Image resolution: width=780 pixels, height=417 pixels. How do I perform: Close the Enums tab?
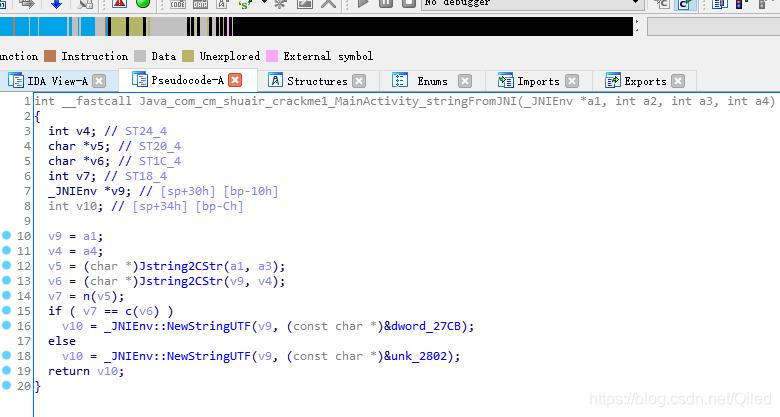coord(465,81)
